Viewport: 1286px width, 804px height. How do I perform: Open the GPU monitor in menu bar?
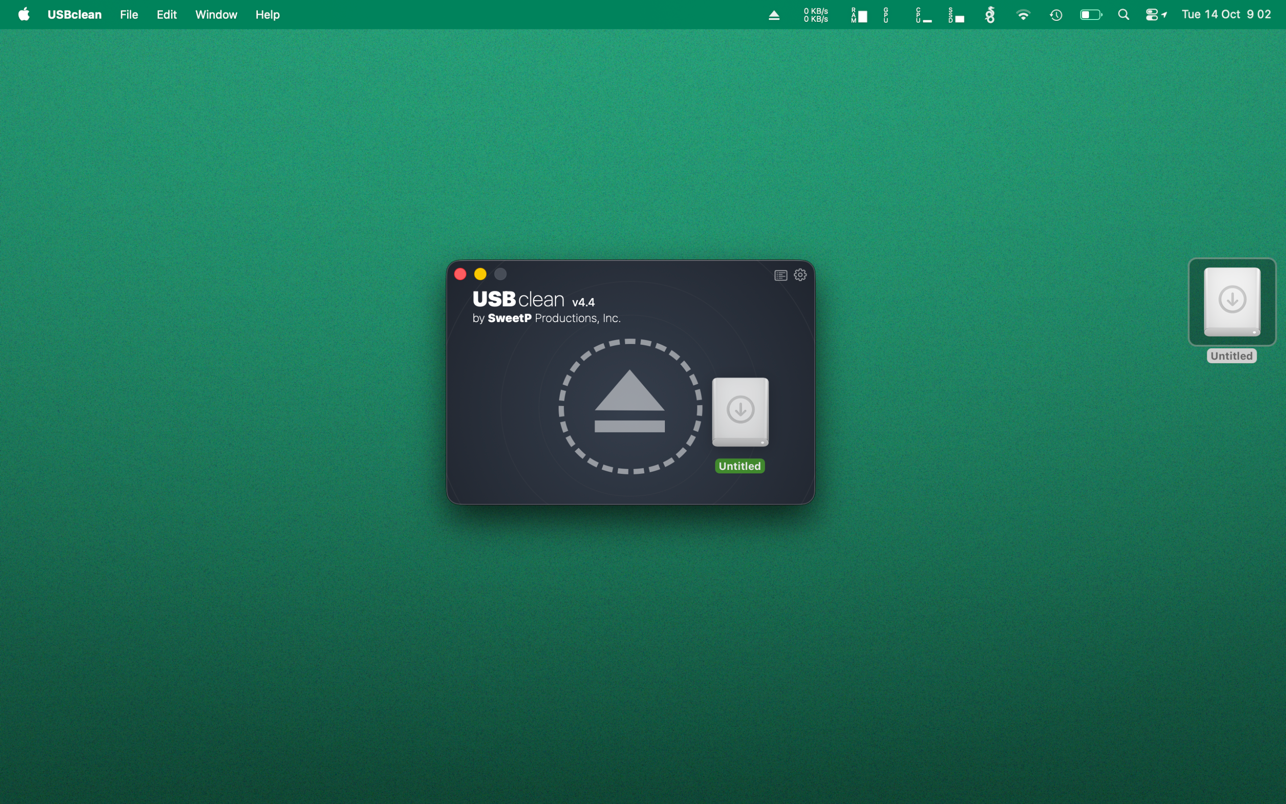pos(886,15)
